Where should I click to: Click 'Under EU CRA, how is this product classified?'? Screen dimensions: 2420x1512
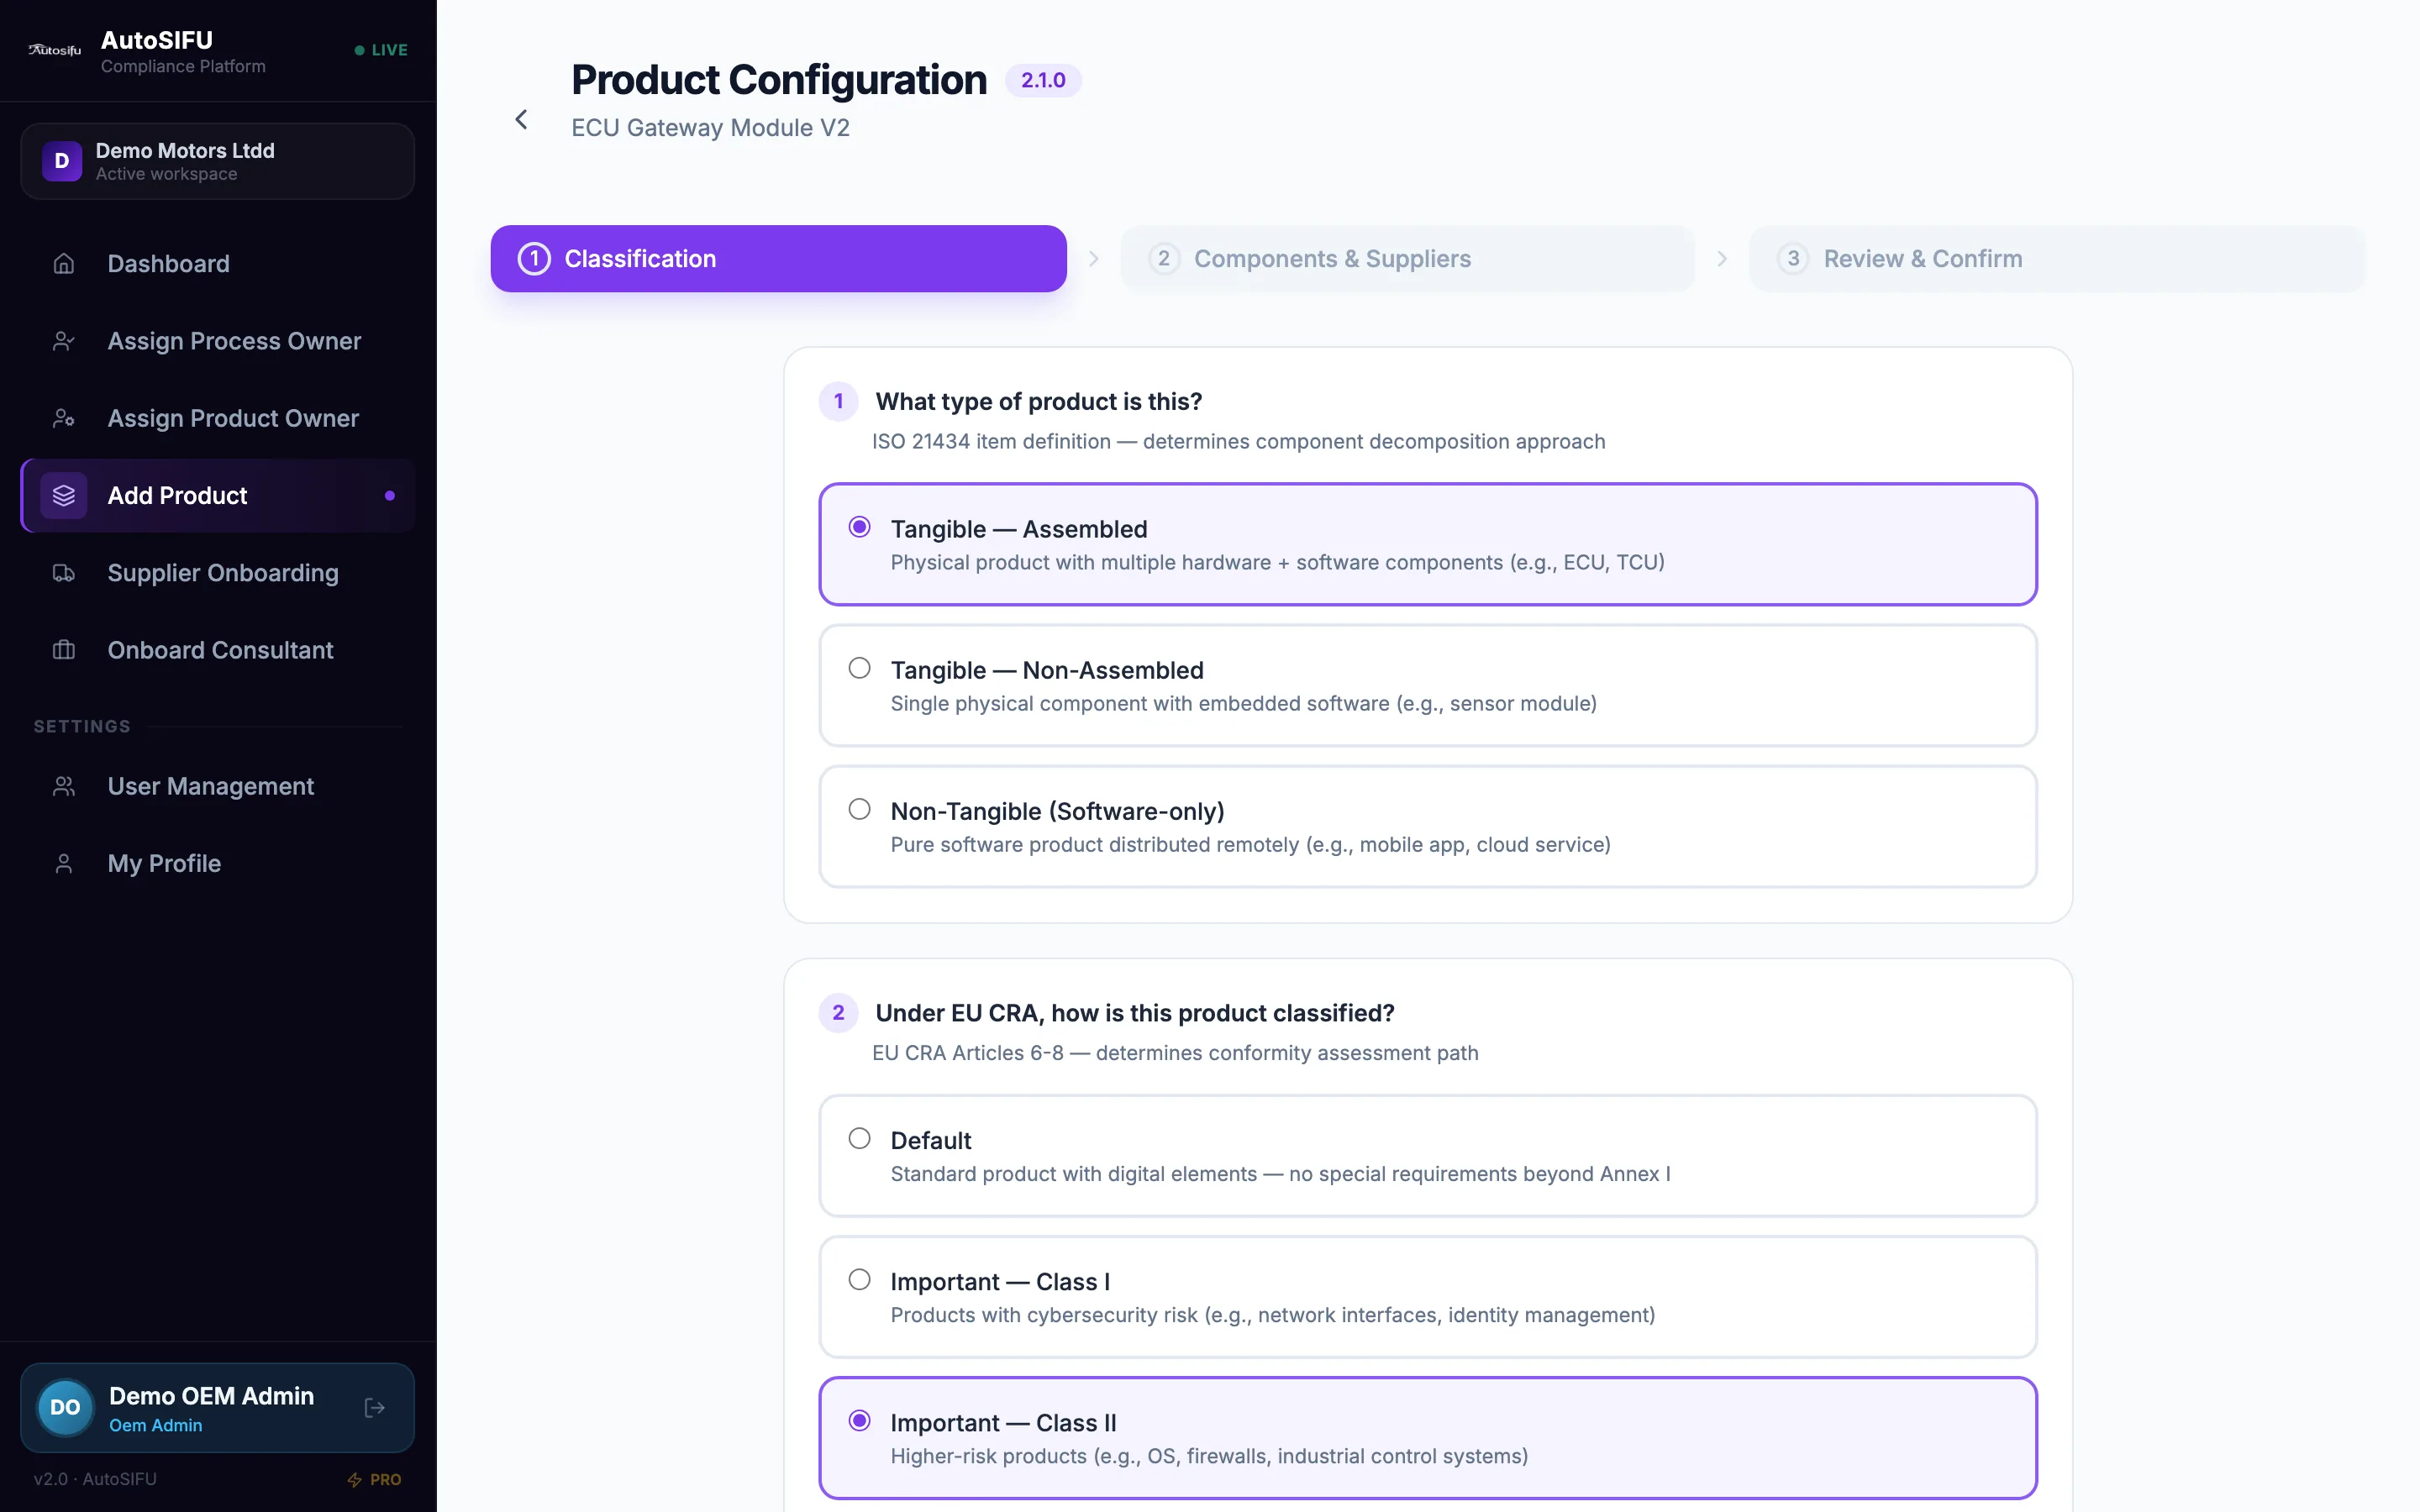pyautogui.click(x=1135, y=1013)
